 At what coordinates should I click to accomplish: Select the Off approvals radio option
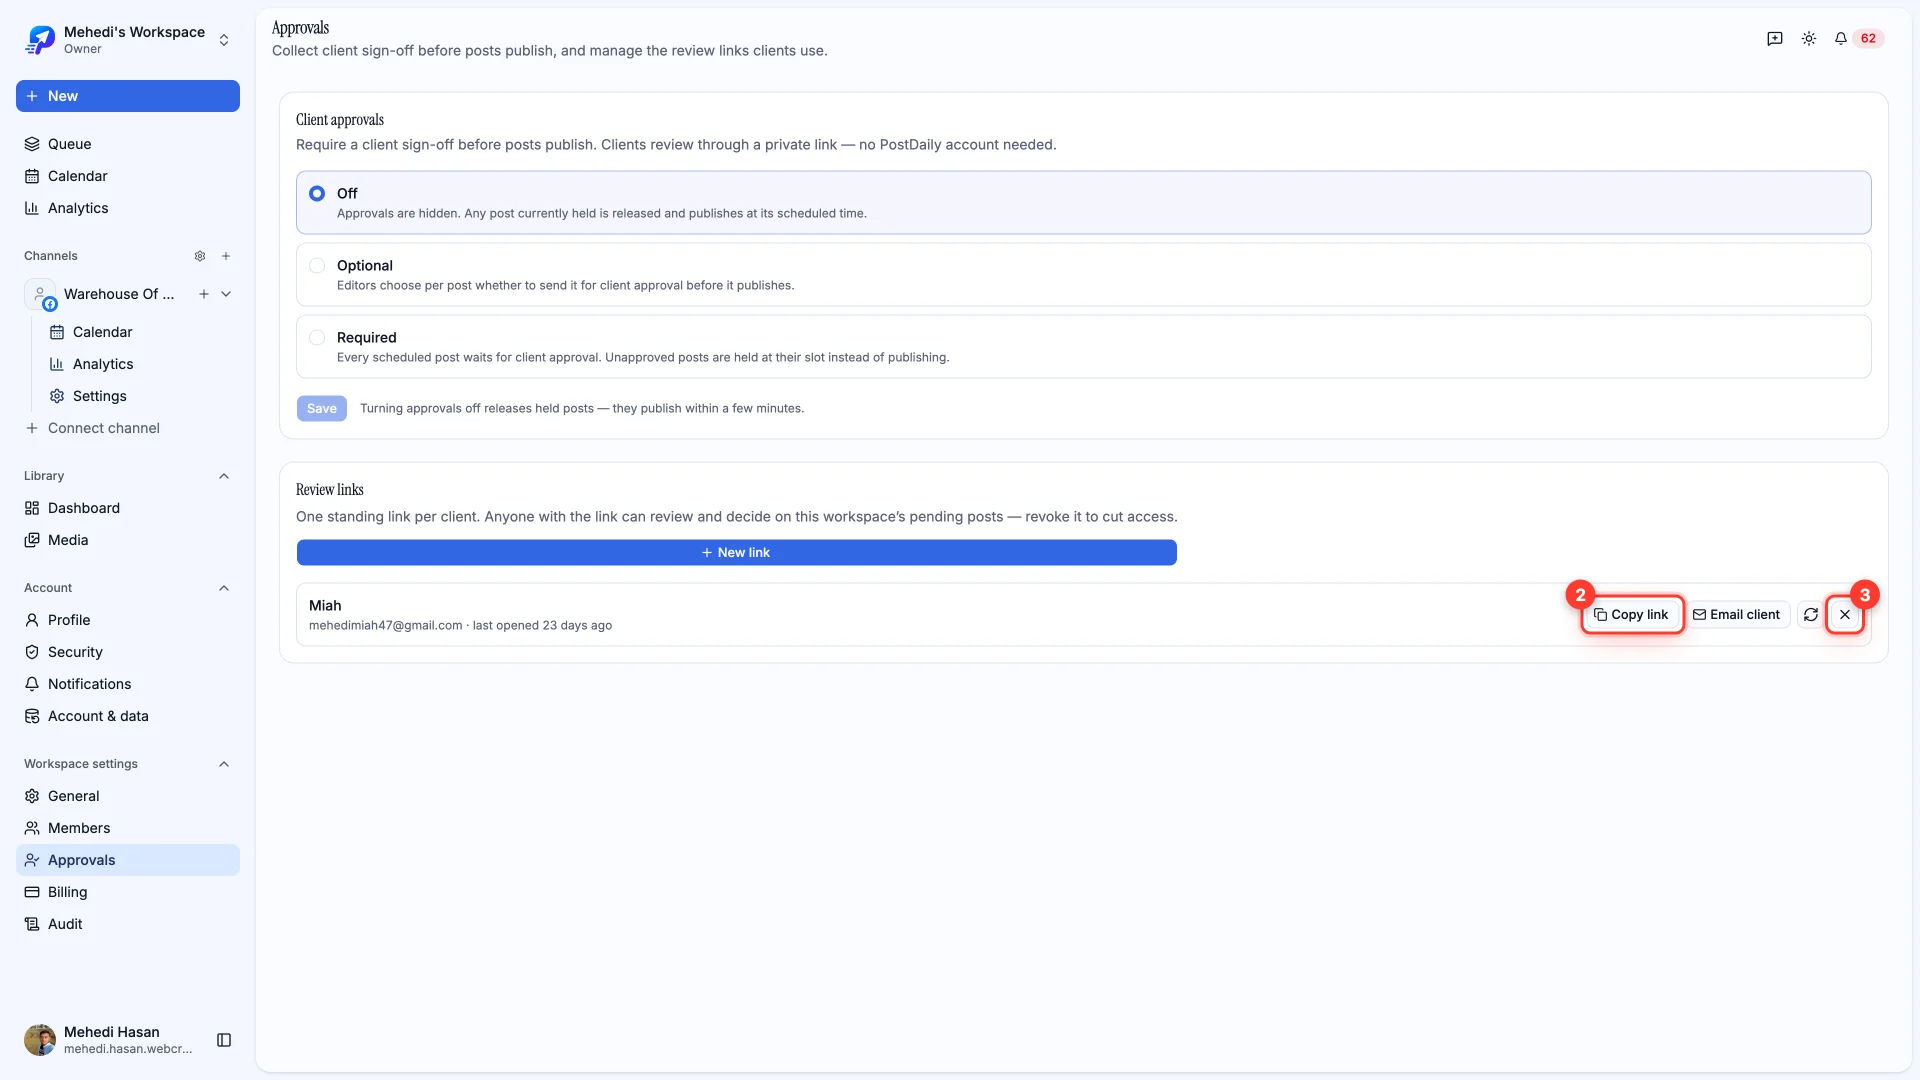(x=317, y=193)
